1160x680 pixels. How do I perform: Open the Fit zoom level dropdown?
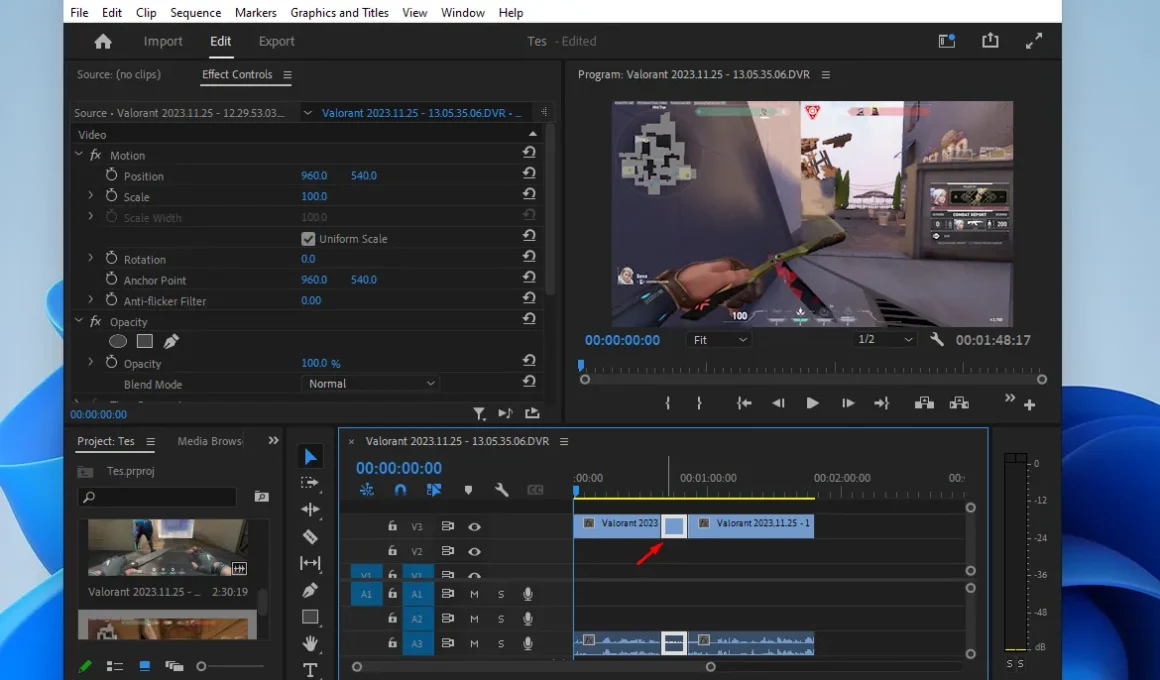719,340
